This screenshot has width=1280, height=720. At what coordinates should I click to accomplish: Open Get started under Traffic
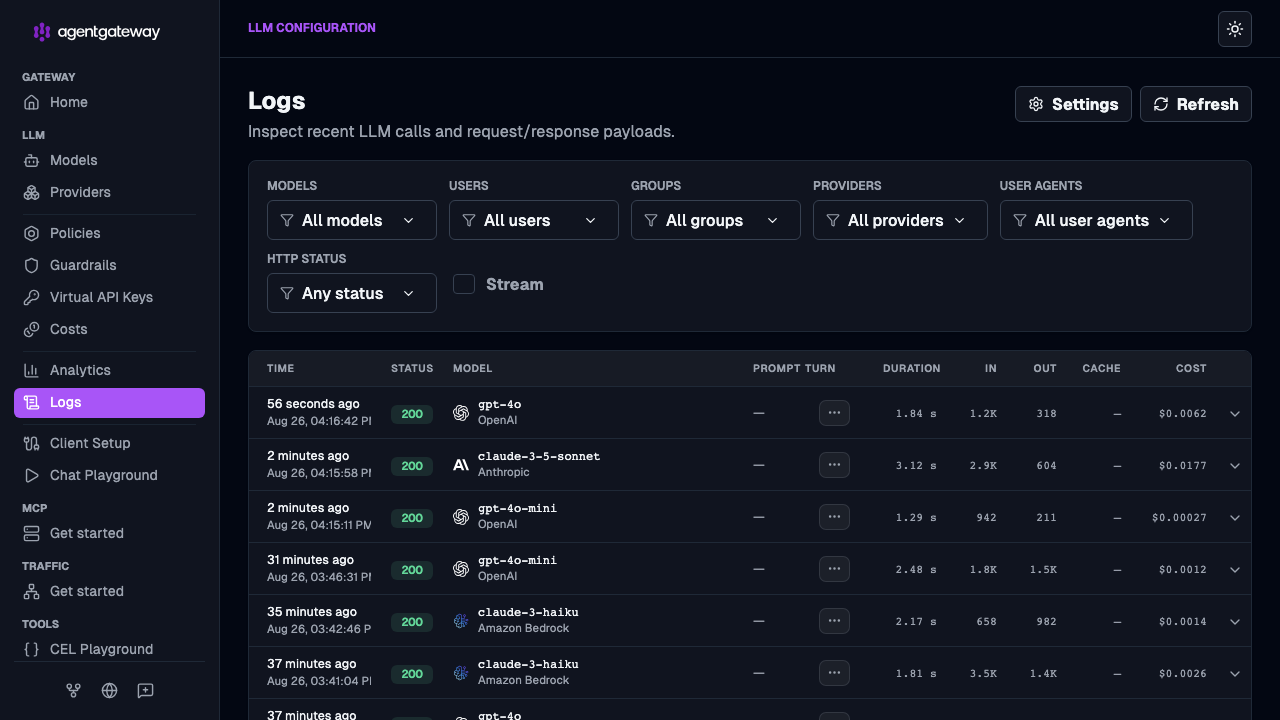[109, 591]
